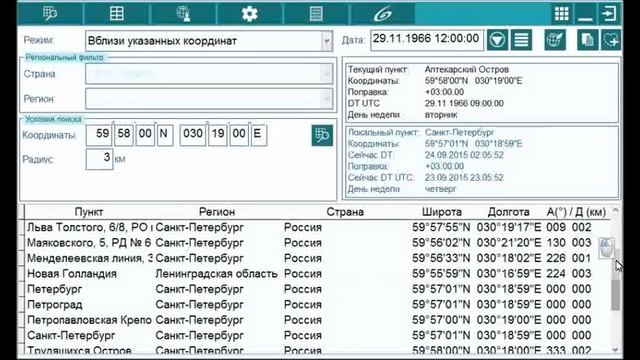Click the Радиус field with 3
The image size is (640, 360).
[100, 159]
